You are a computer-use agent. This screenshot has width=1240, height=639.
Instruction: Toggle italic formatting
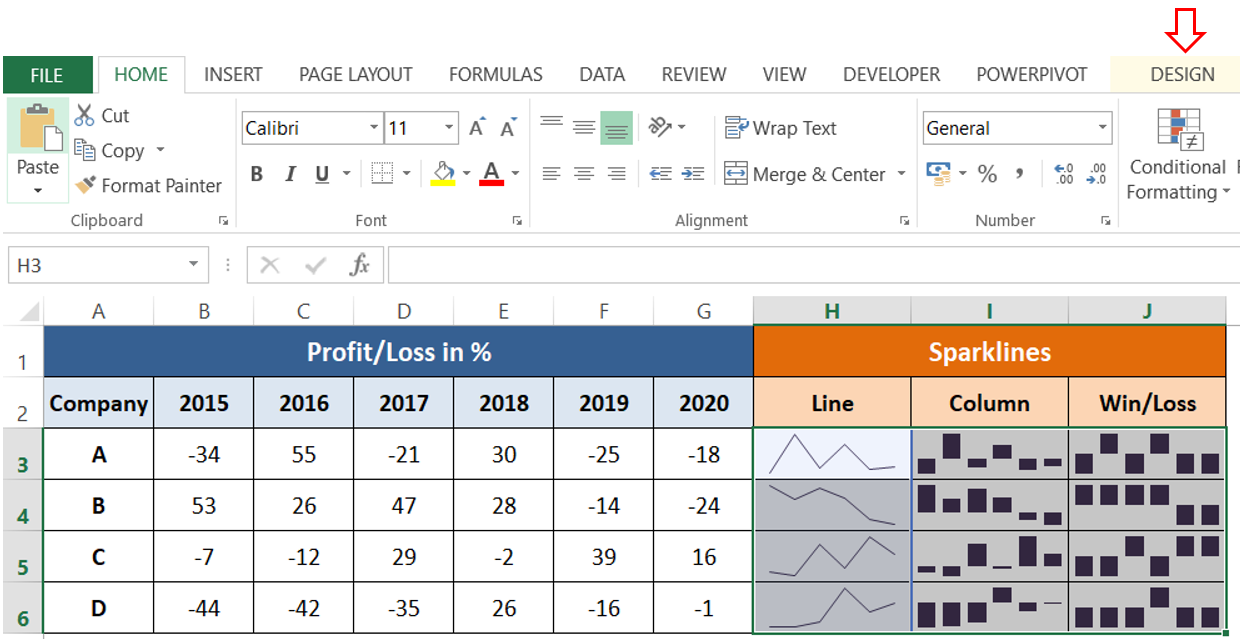pos(289,173)
